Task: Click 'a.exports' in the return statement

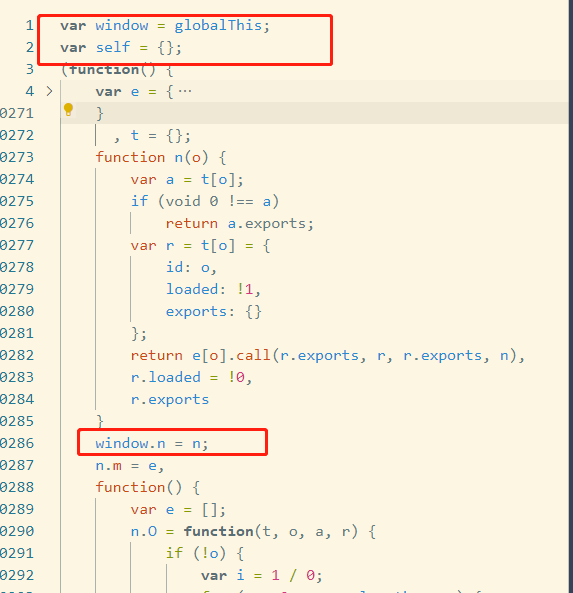Action: [266, 224]
